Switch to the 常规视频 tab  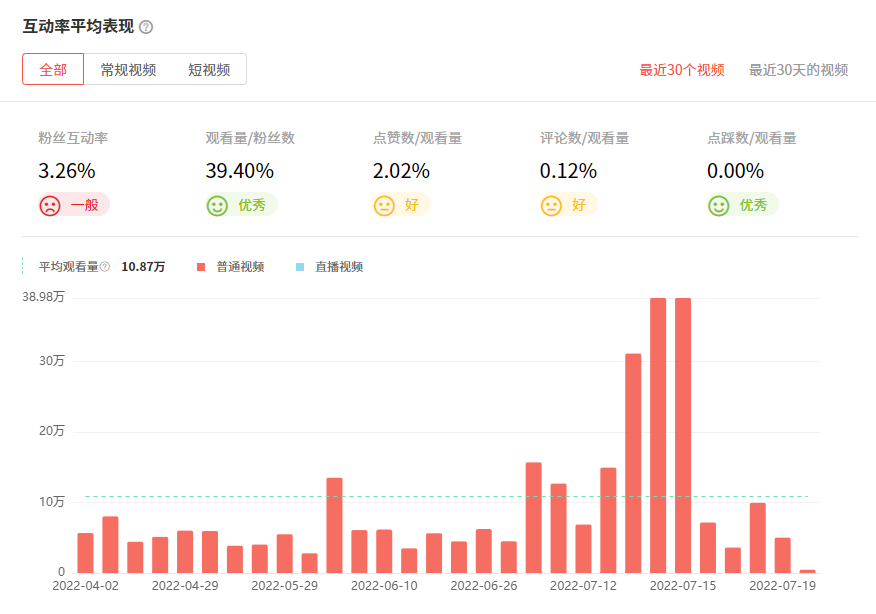(128, 70)
